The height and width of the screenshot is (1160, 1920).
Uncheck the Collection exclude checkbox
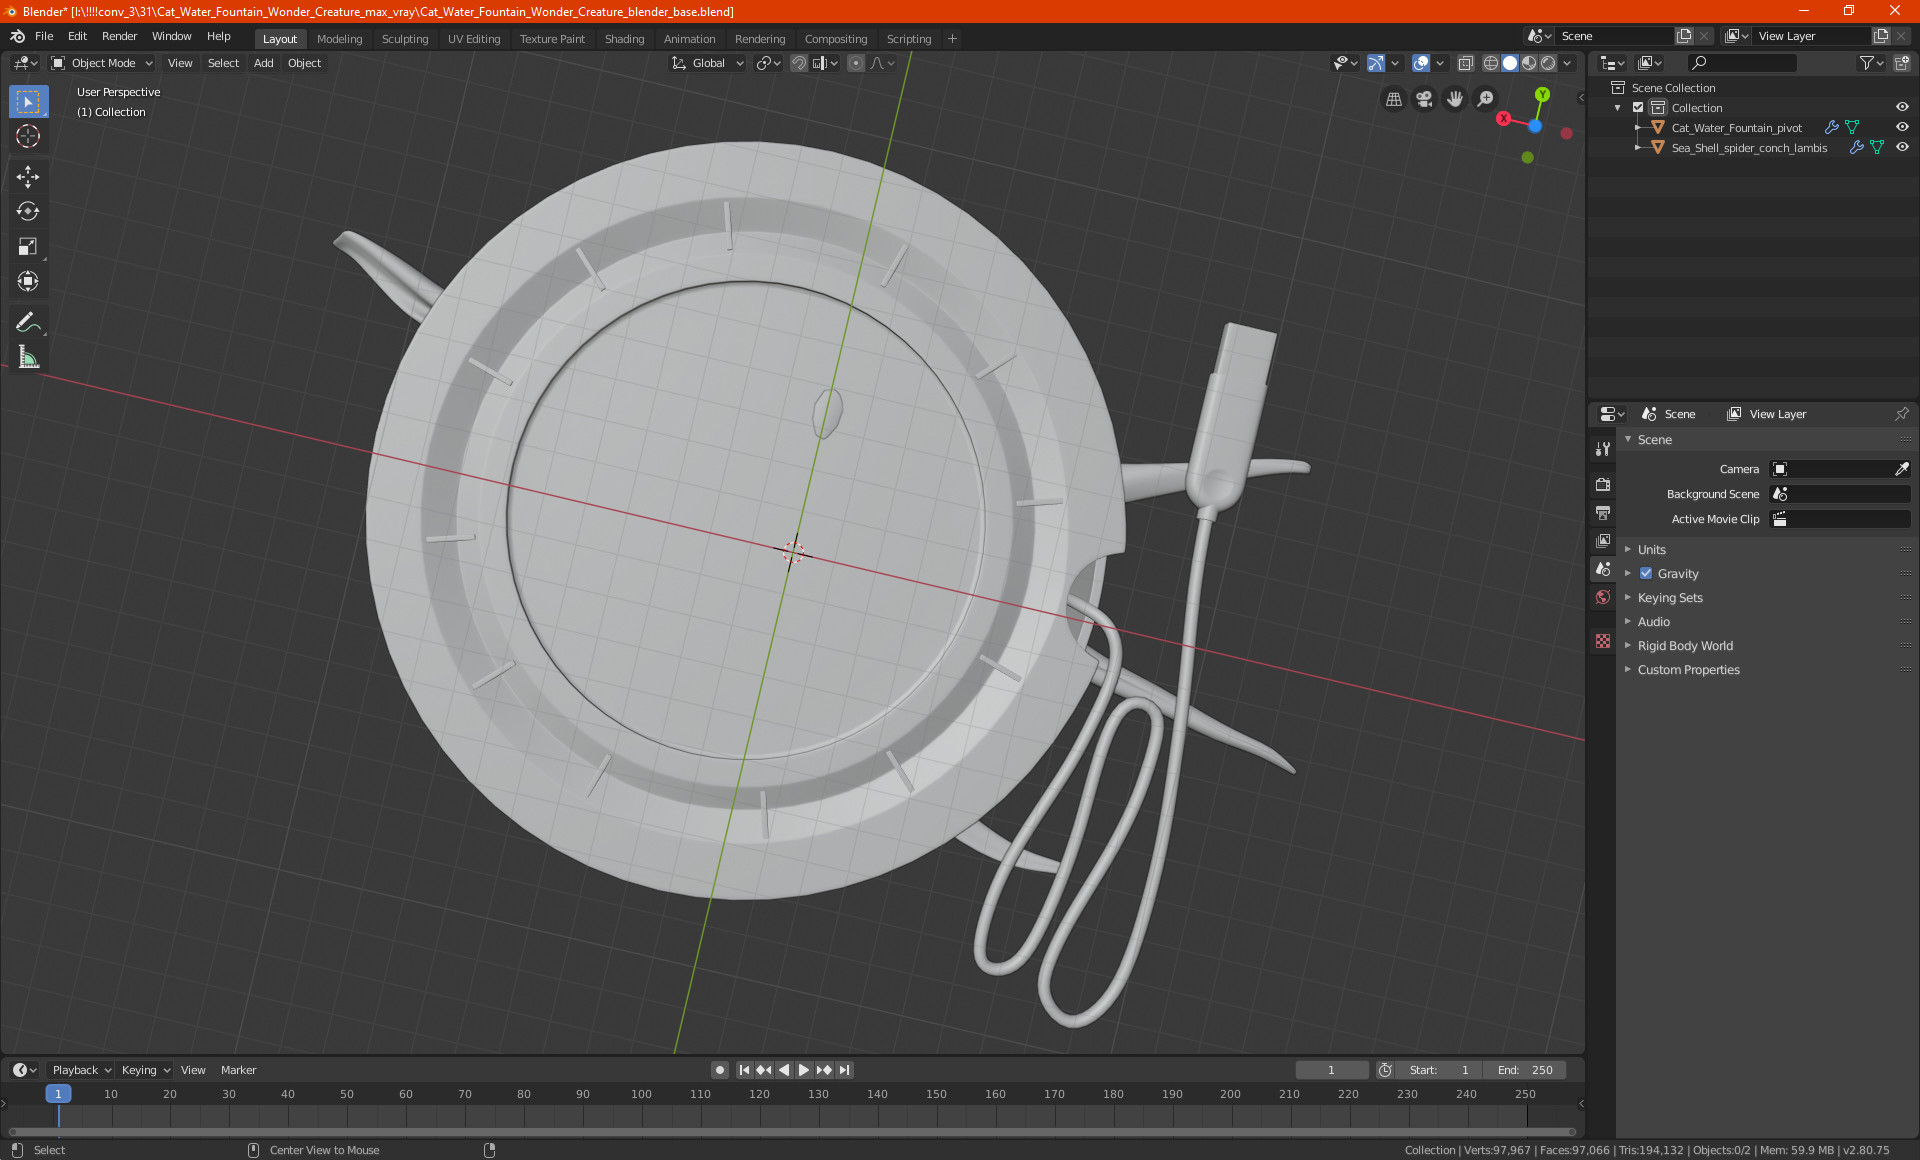click(x=1638, y=107)
